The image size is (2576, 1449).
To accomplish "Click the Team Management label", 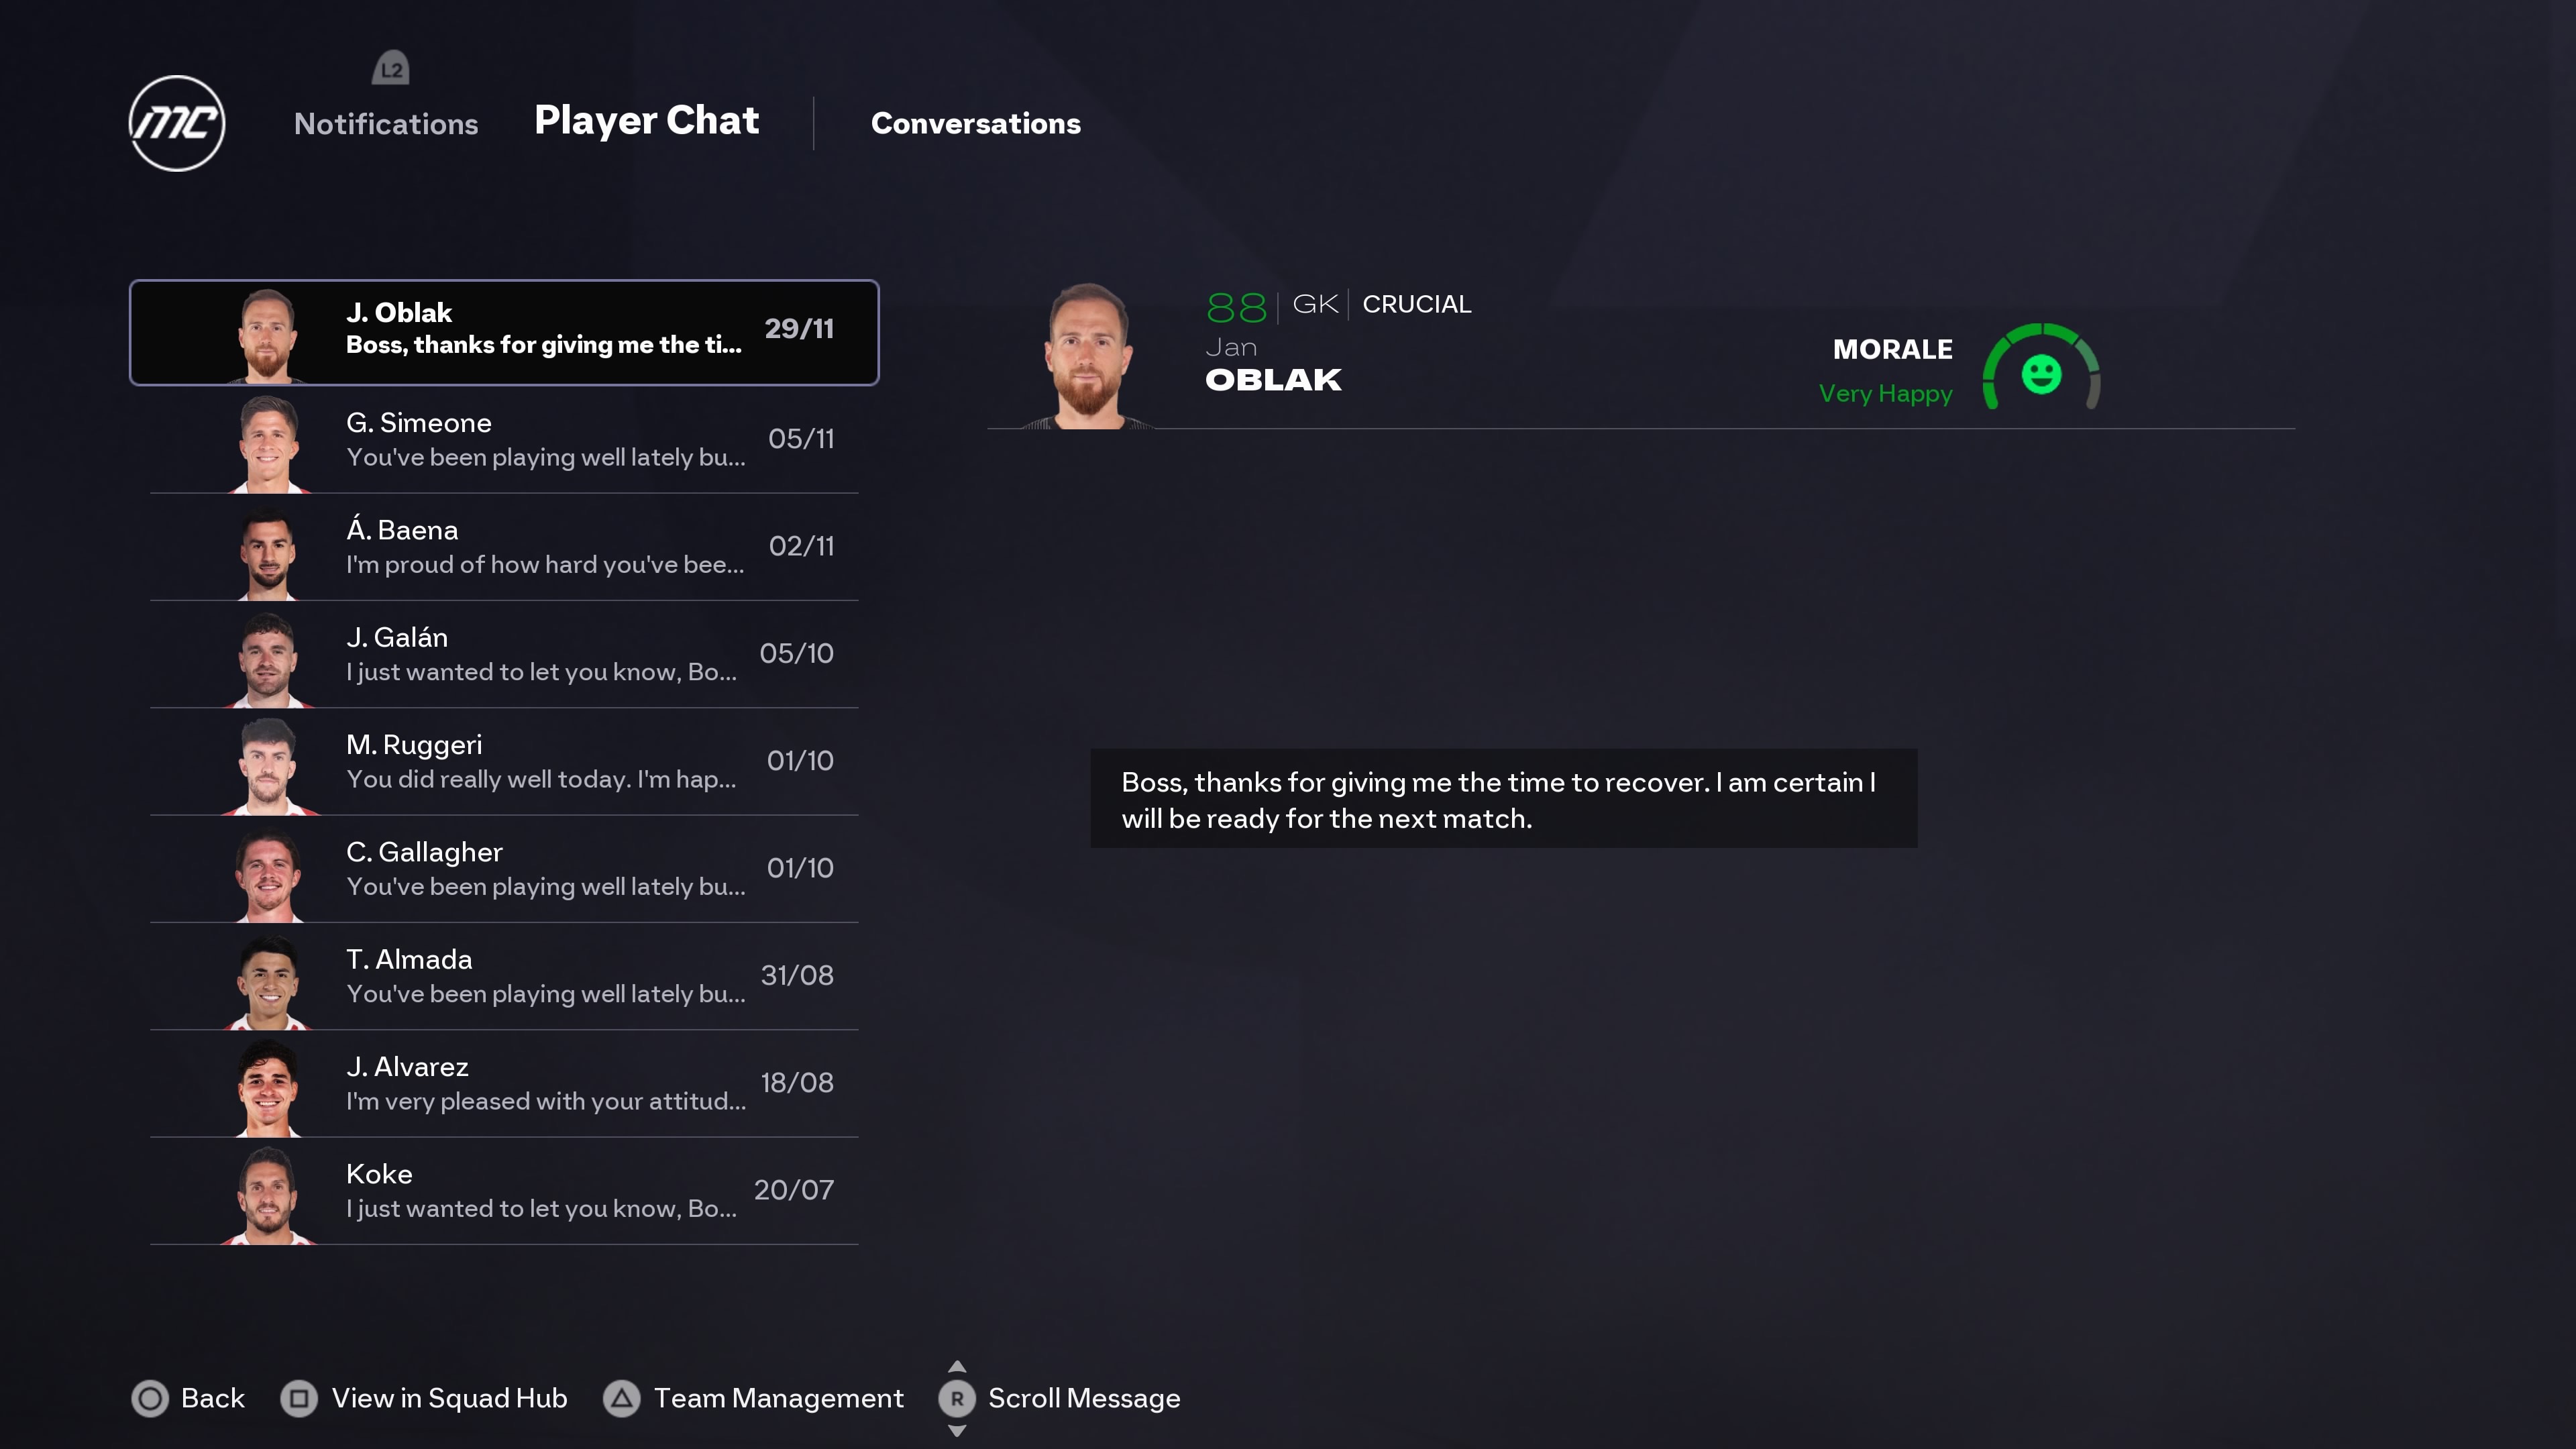I will [x=778, y=1398].
